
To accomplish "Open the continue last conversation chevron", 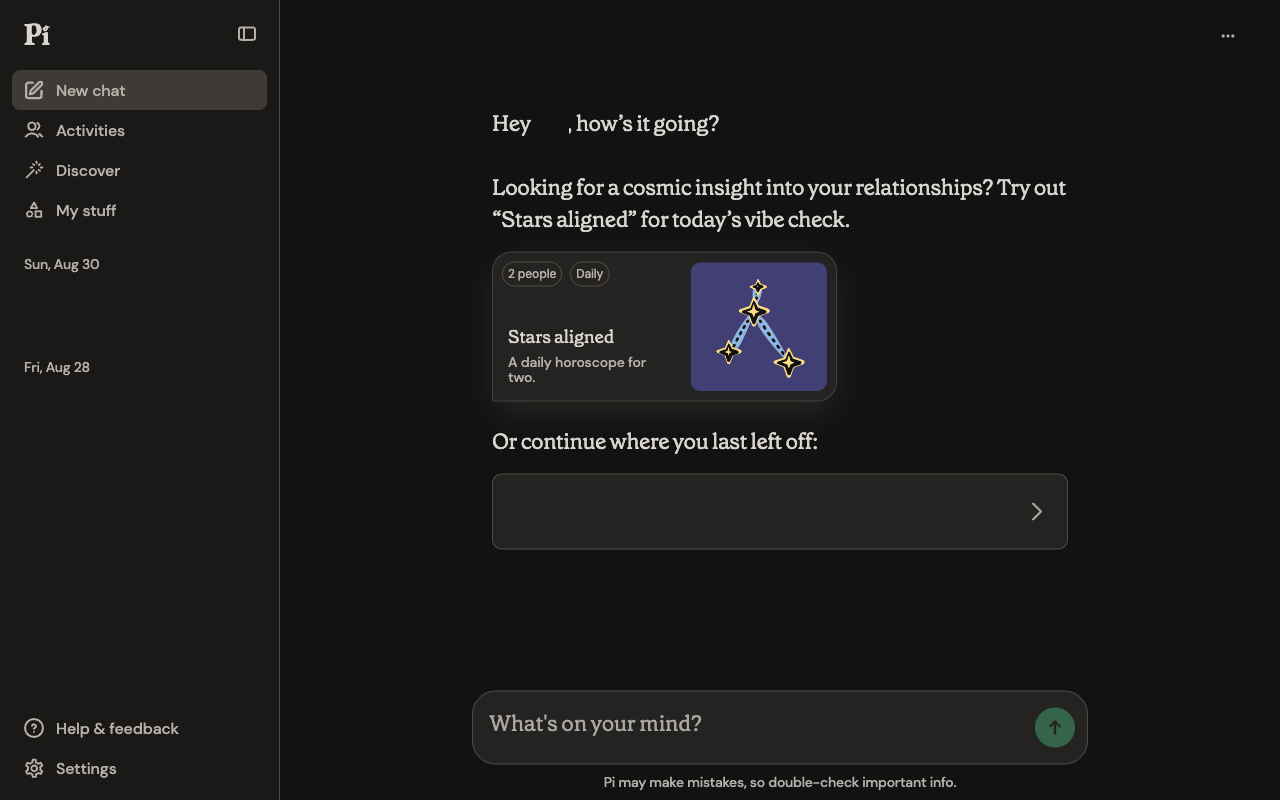I will [1037, 512].
